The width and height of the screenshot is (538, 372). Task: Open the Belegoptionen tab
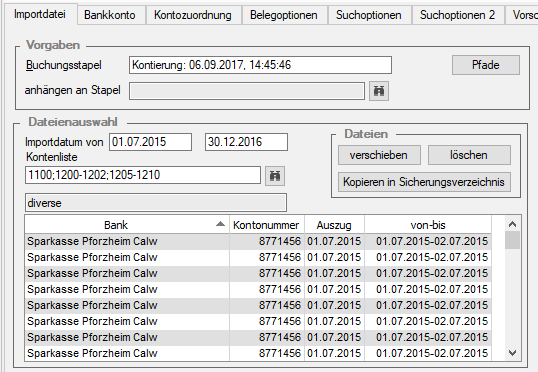coord(284,15)
